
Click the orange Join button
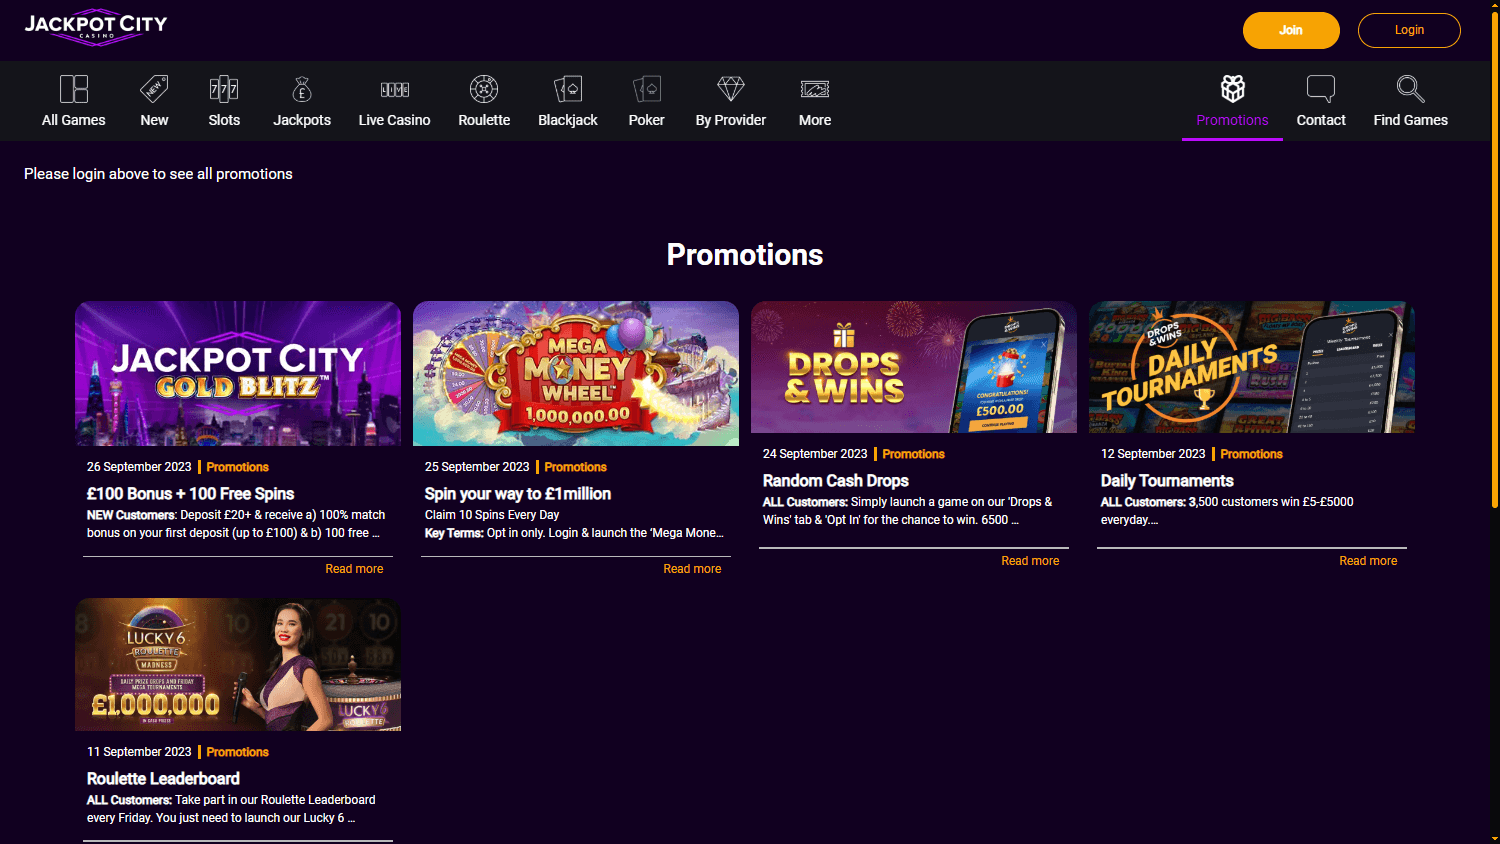pyautogui.click(x=1291, y=30)
